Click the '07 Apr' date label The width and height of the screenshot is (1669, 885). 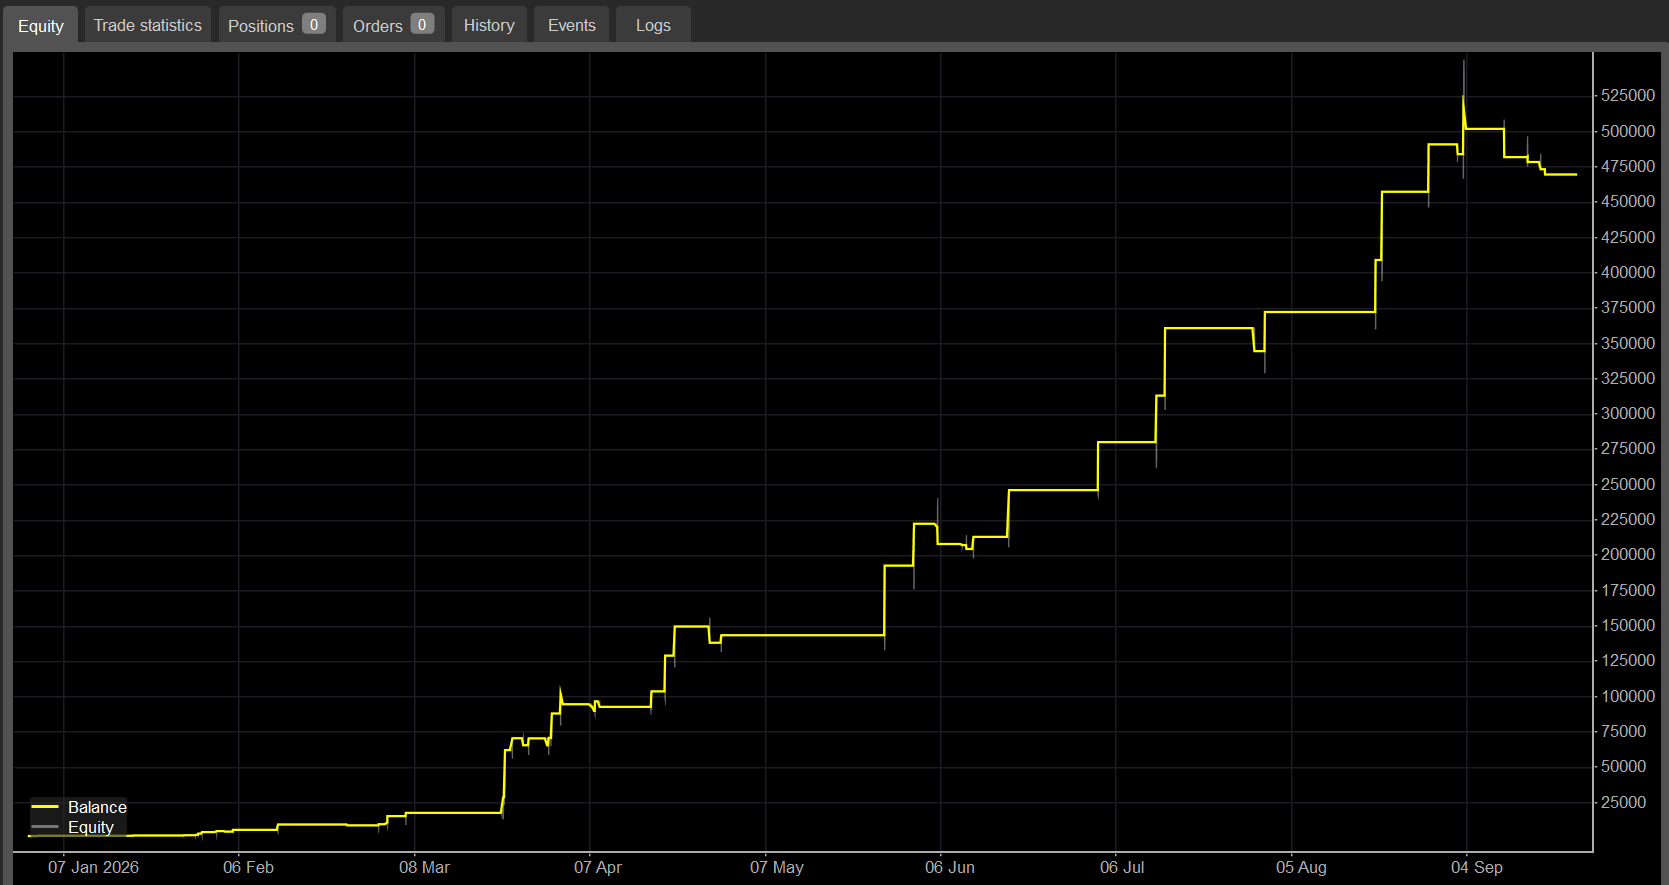point(598,867)
